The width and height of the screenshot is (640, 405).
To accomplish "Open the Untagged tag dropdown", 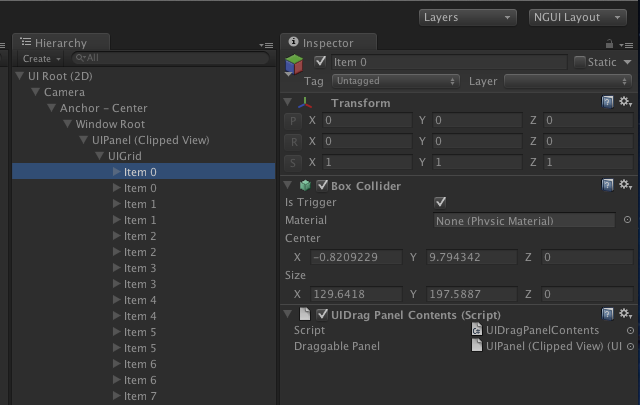I will click(396, 81).
